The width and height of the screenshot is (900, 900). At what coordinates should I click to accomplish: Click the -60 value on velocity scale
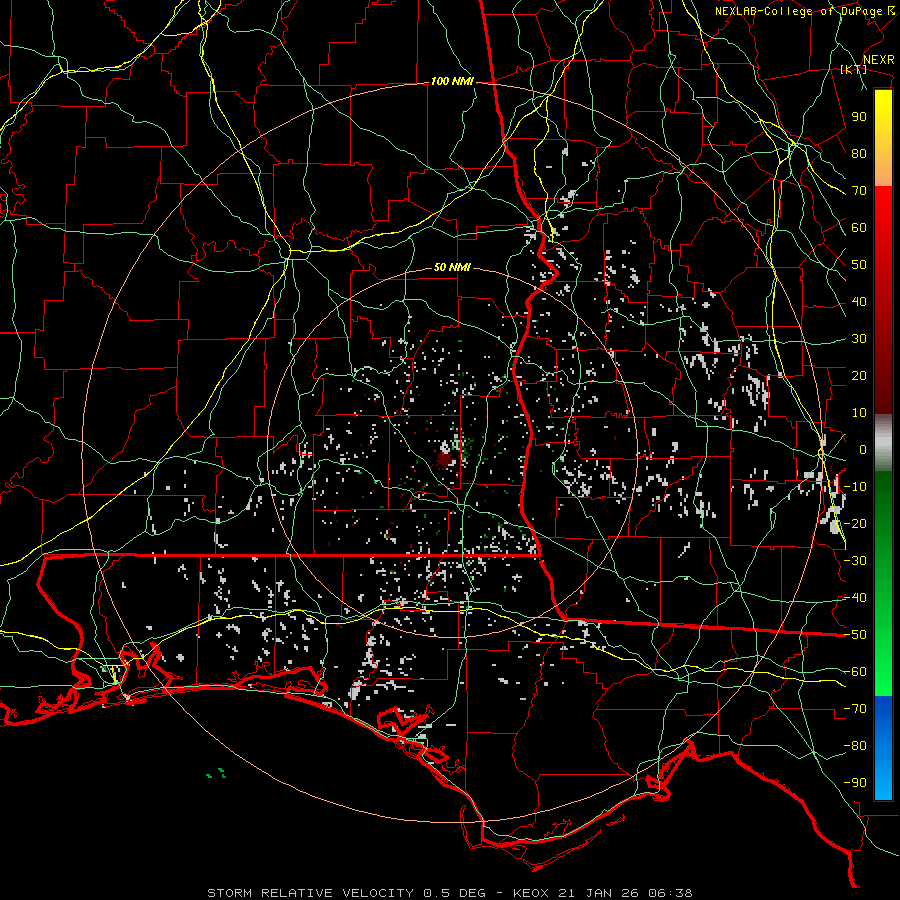(x=855, y=672)
